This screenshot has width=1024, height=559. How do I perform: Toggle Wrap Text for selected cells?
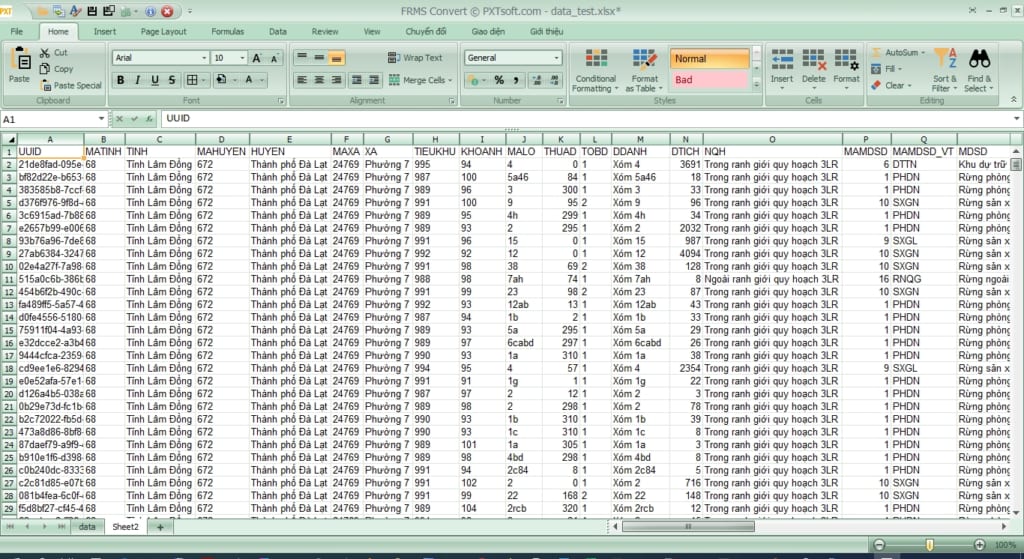pos(415,58)
